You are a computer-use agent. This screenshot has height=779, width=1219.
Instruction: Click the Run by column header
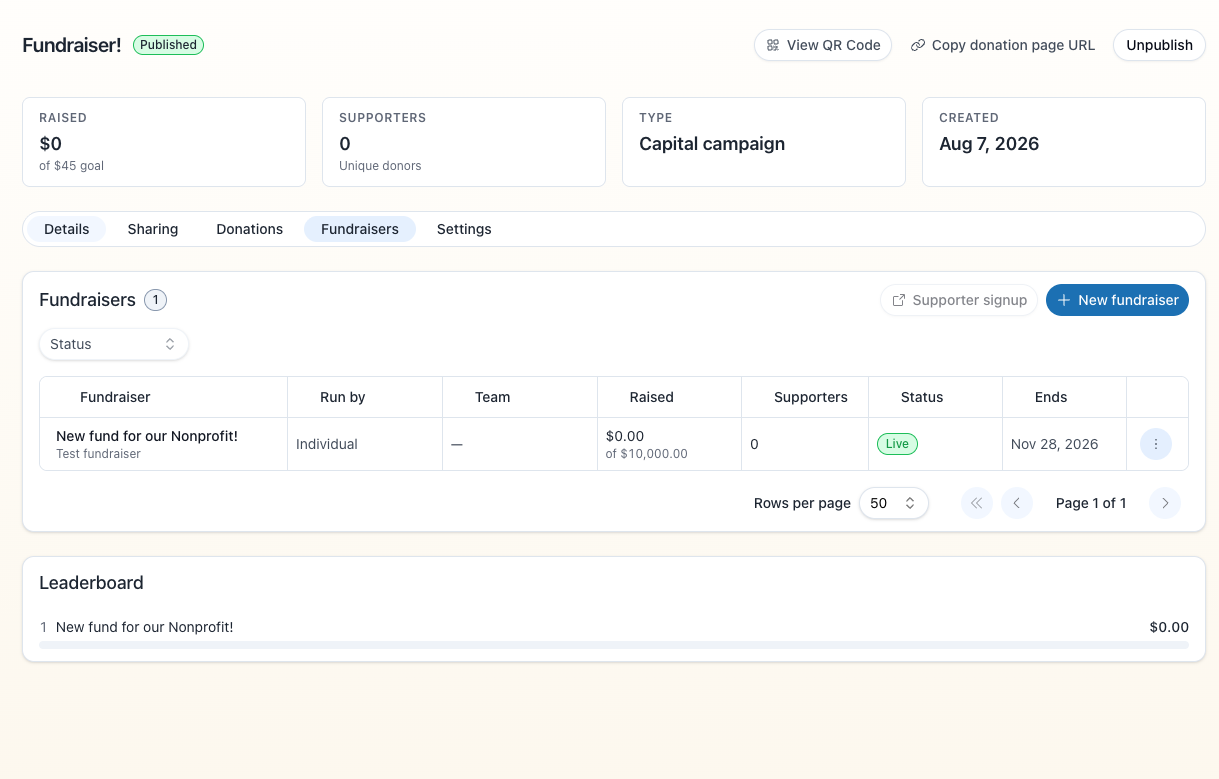[343, 397]
